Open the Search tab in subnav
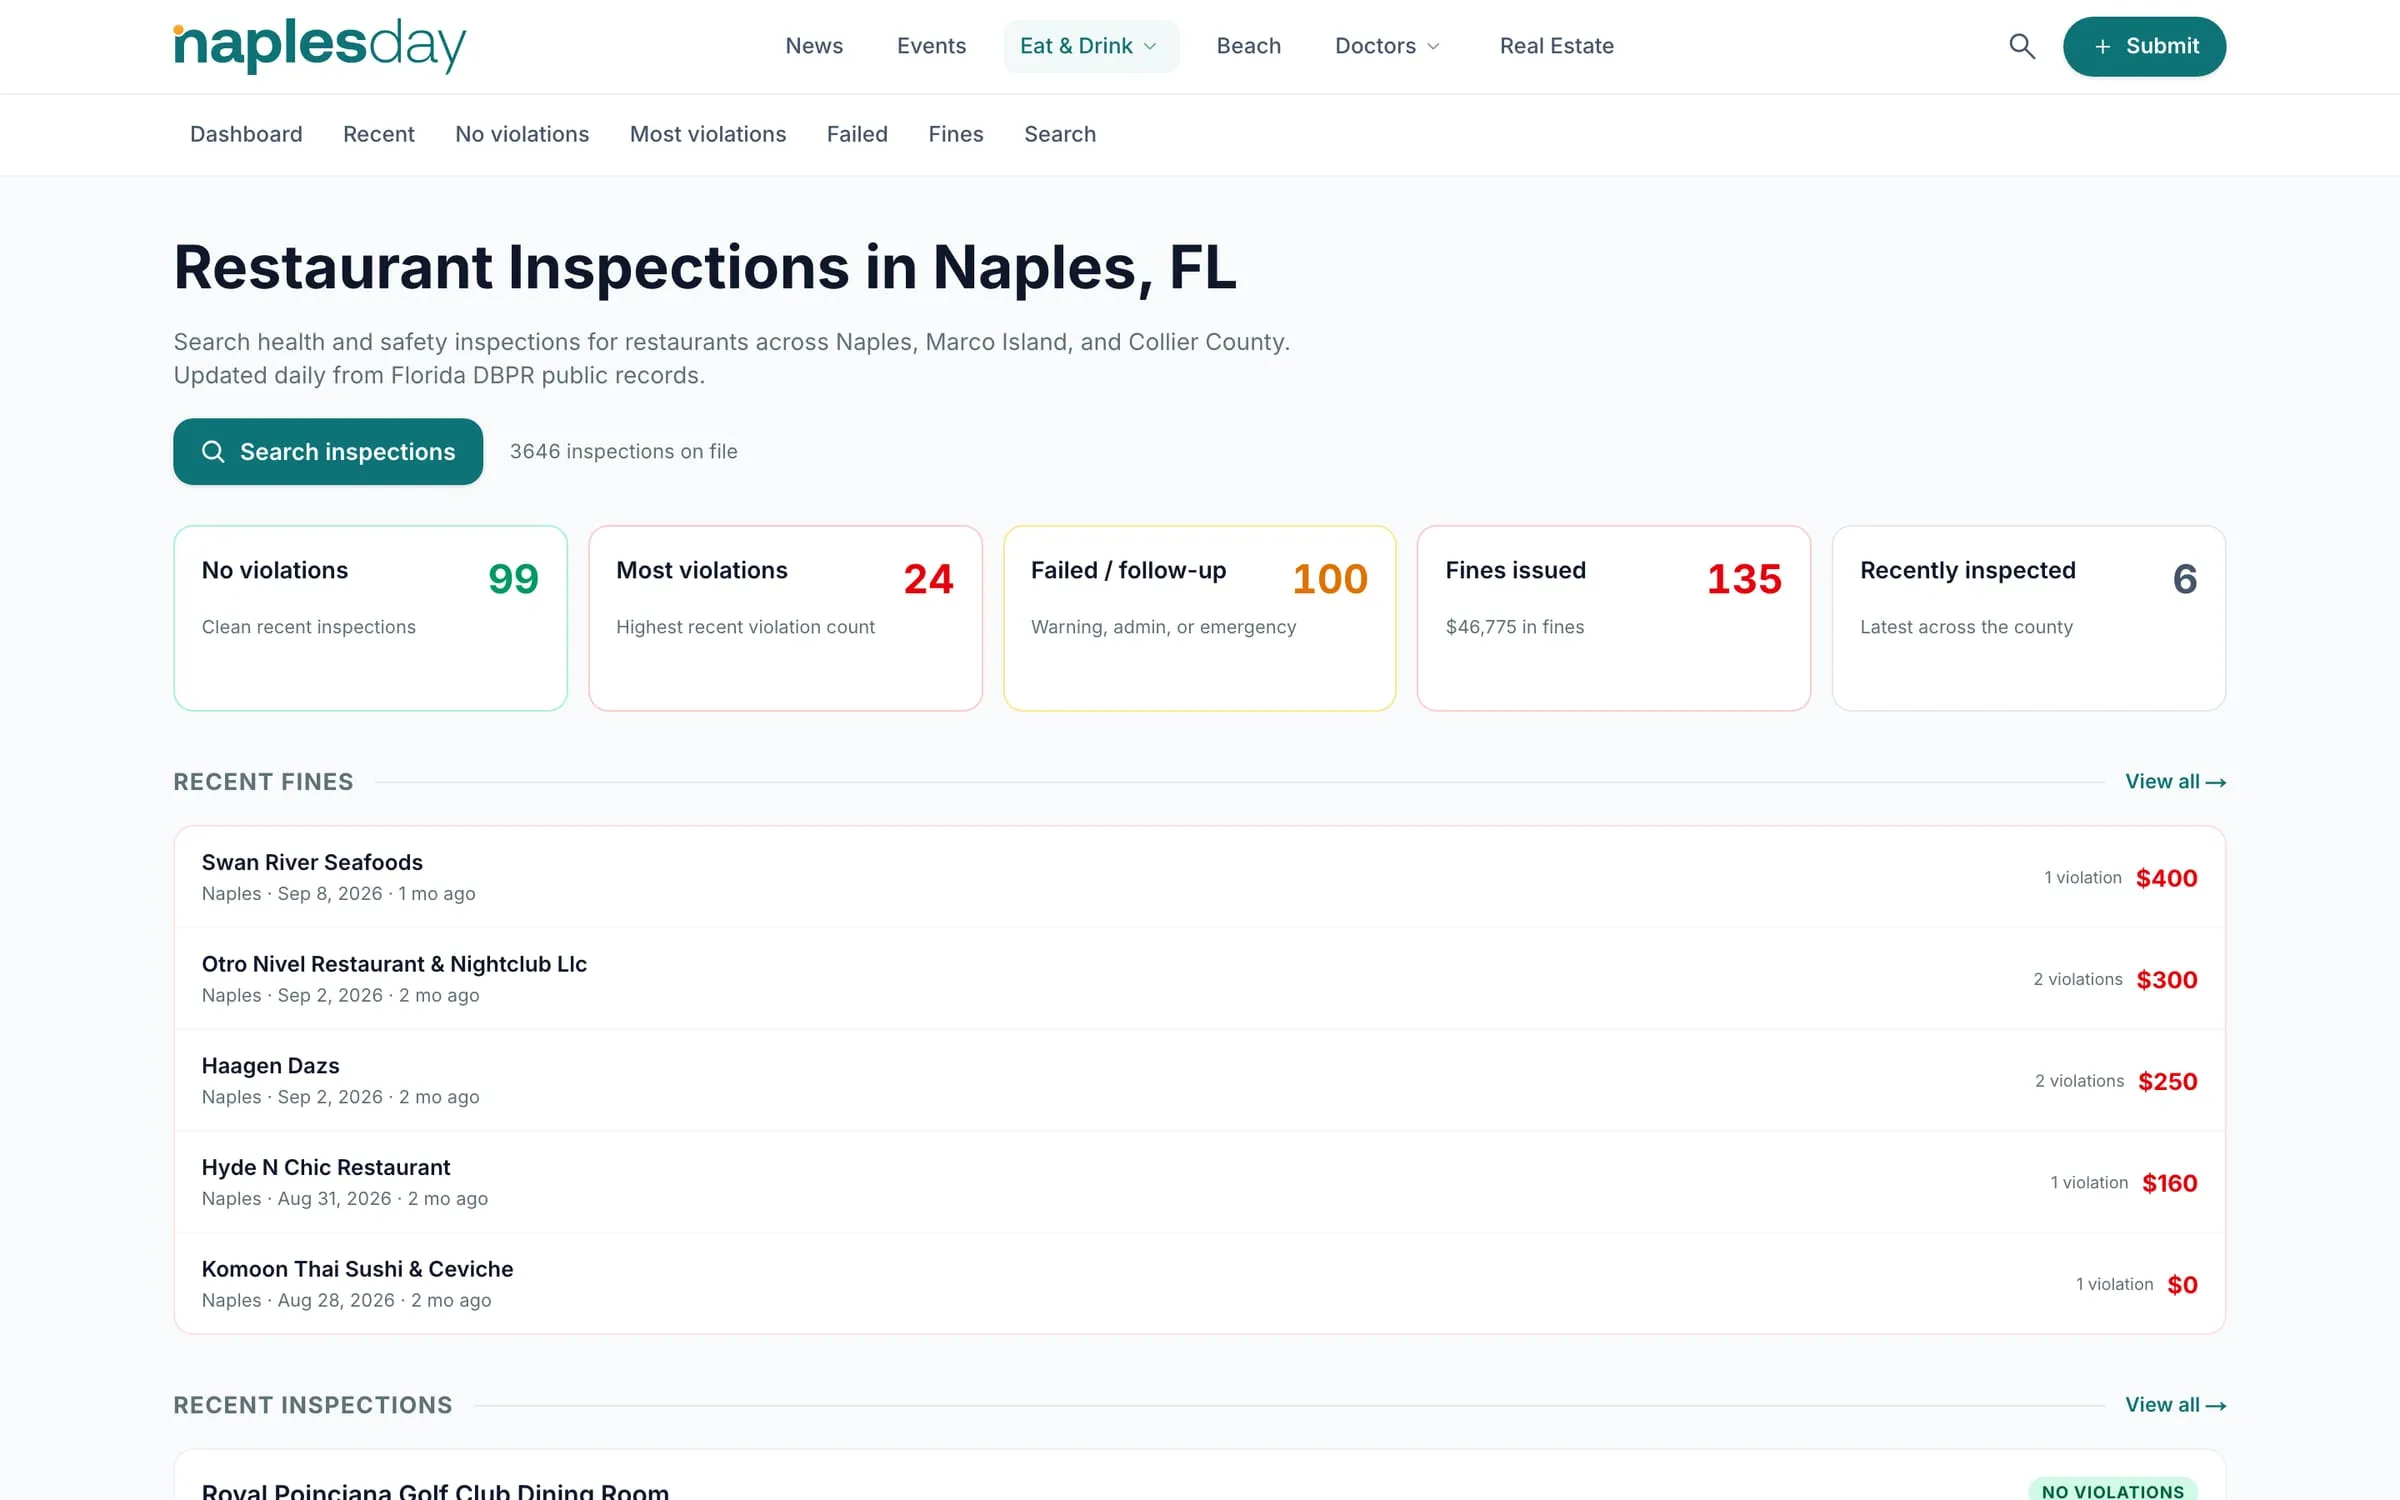The width and height of the screenshot is (2400, 1500). pyautogui.click(x=1060, y=134)
